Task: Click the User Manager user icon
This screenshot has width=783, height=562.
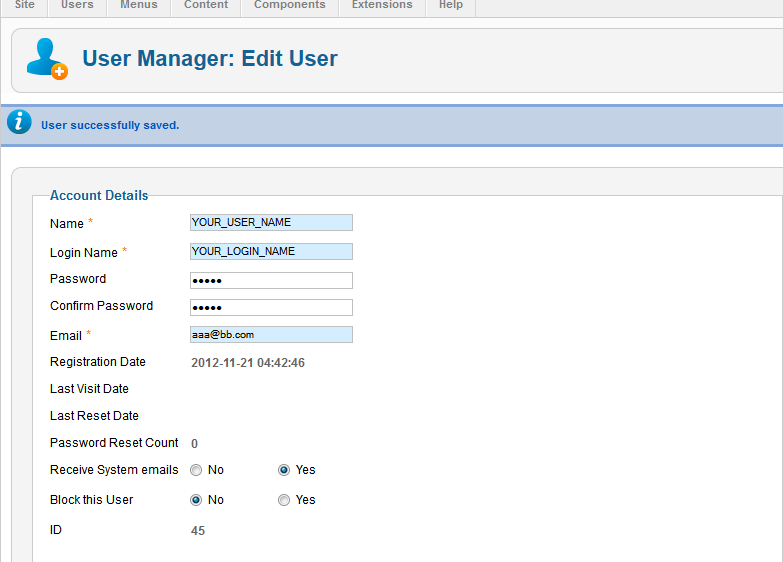Action: [x=46, y=59]
